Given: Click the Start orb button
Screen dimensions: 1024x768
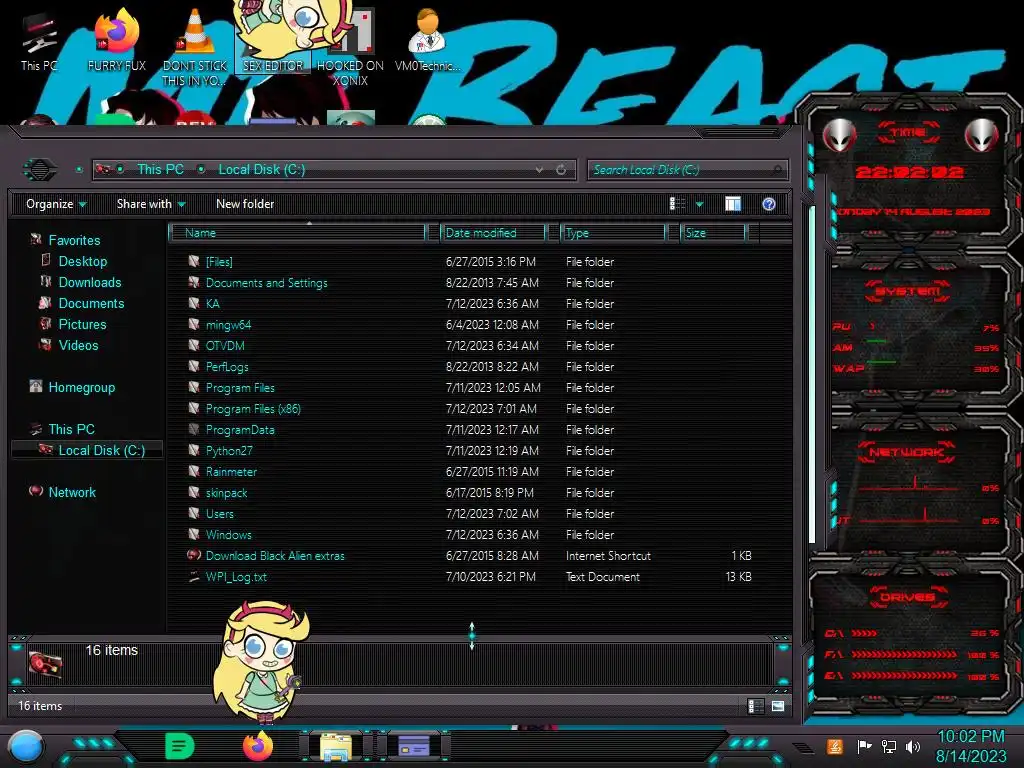Looking at the screenshot, I should [x=25, y=746].
